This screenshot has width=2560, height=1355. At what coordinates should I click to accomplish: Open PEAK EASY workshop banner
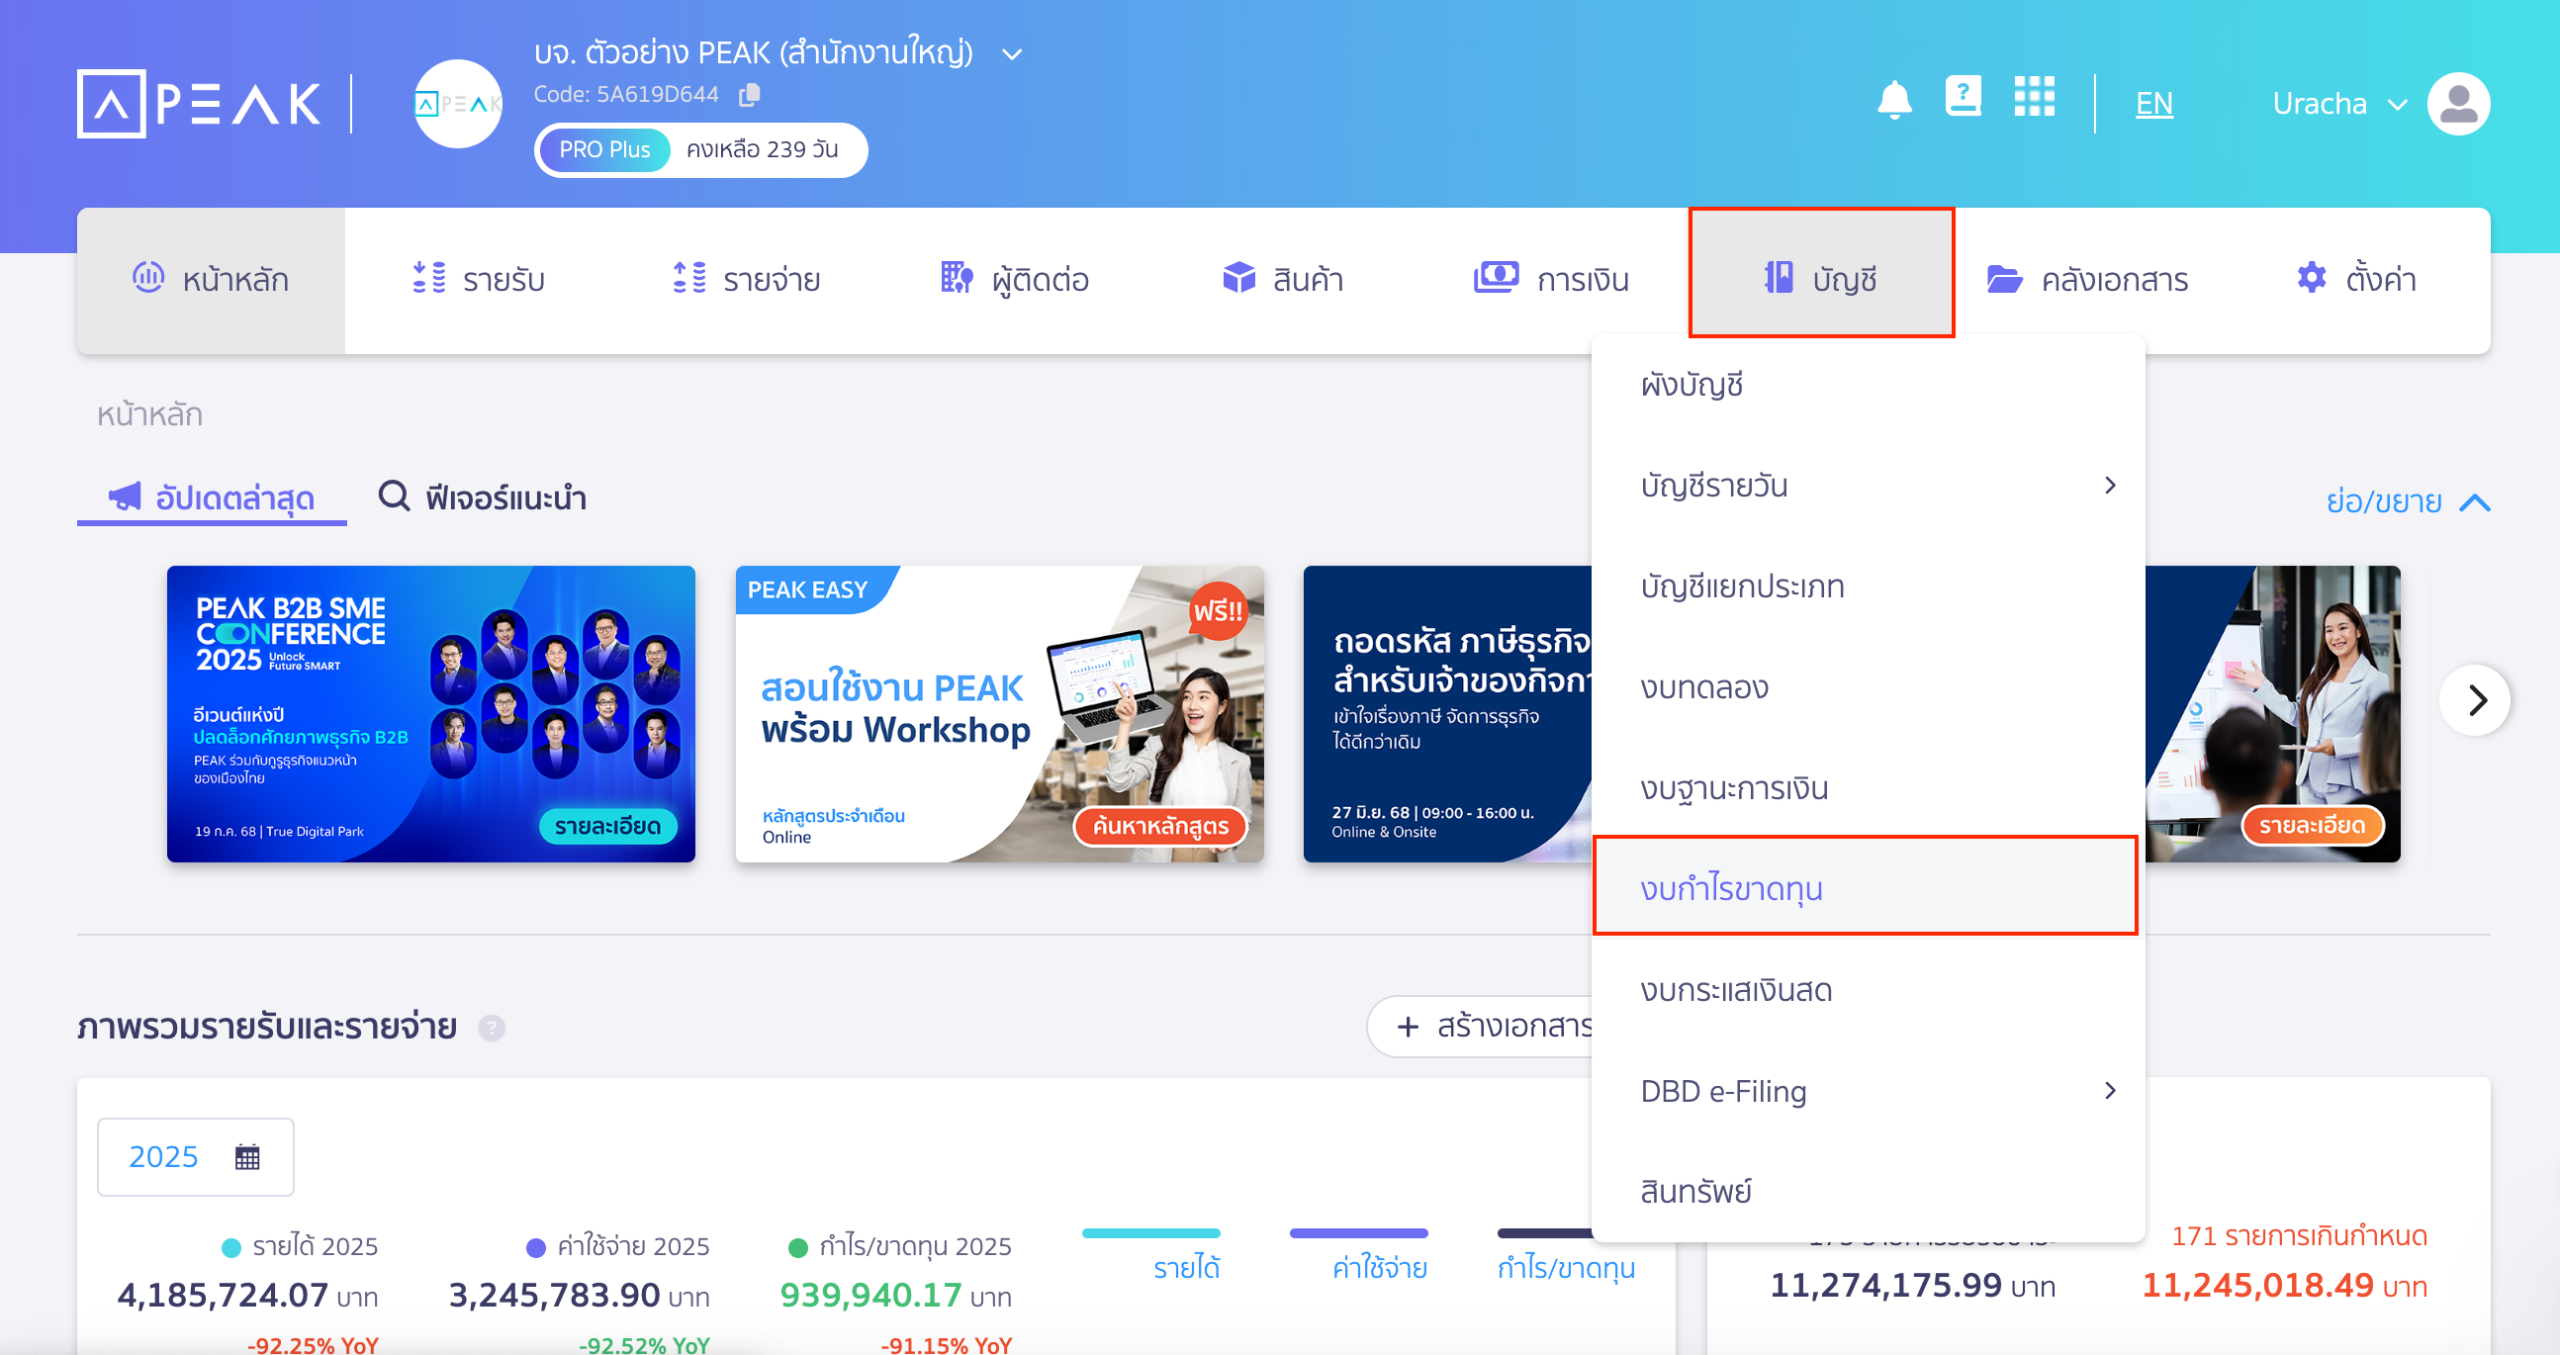(999, 714)
